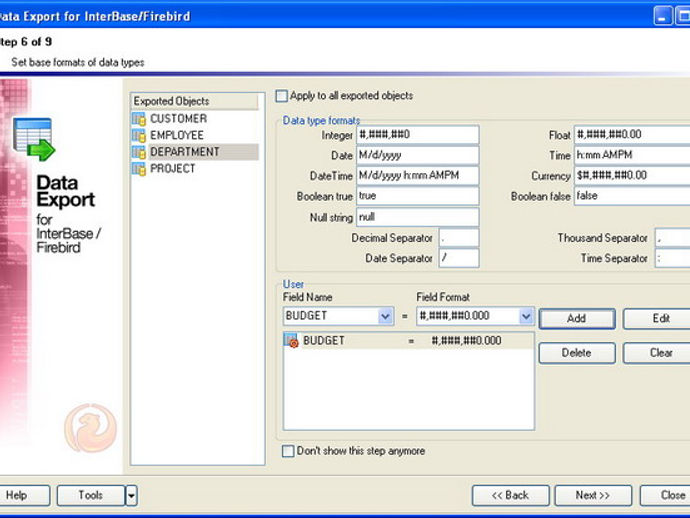Click the Float format field
This screenshot has width=690, height=518.
(632, 135)
